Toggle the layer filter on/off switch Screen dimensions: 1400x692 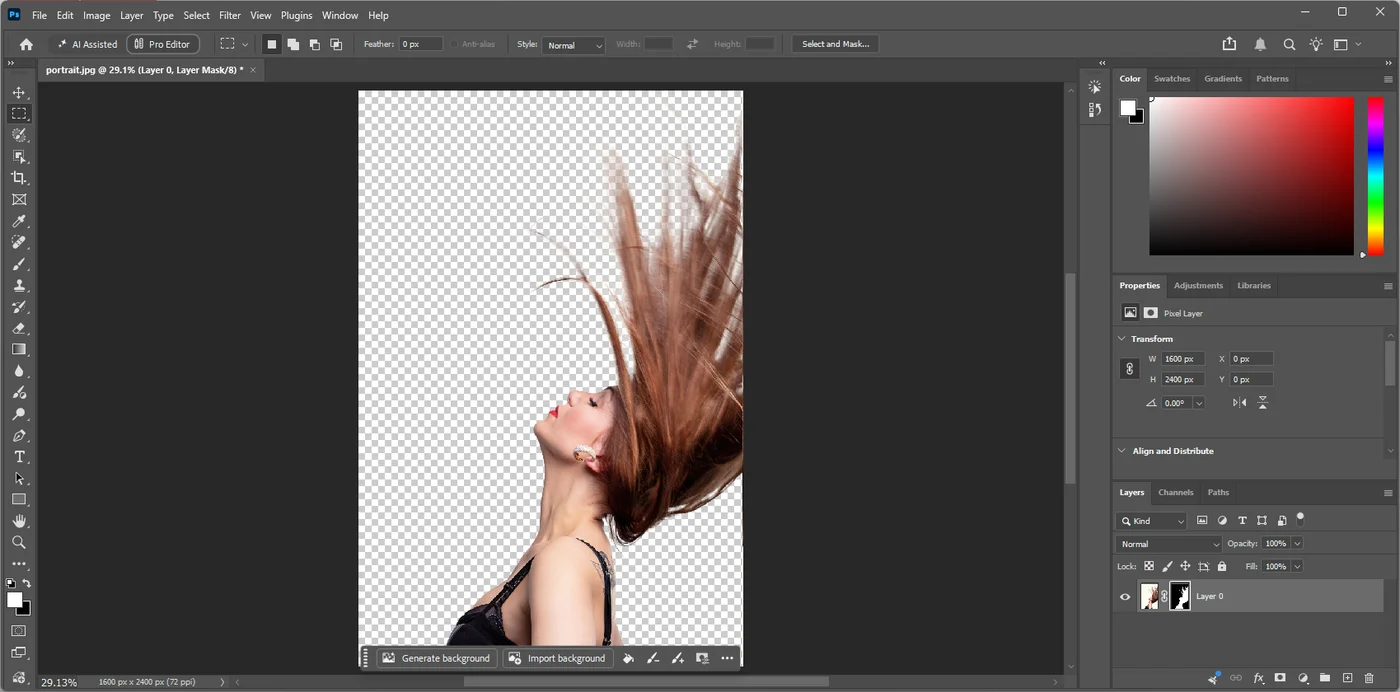point(1300,518)
